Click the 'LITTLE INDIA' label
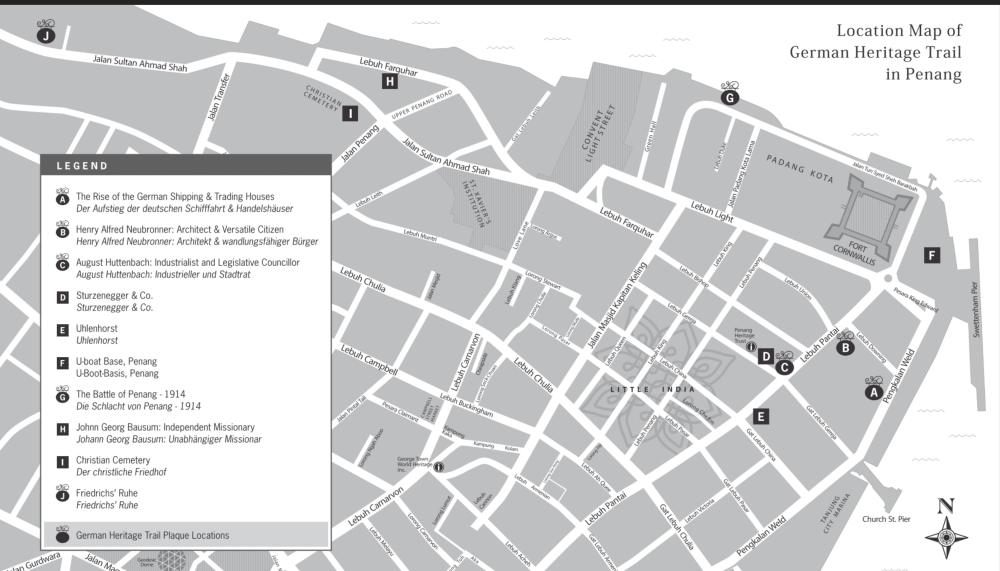Viewport: 1000px width, 571px height. click(x=652, y=389)
